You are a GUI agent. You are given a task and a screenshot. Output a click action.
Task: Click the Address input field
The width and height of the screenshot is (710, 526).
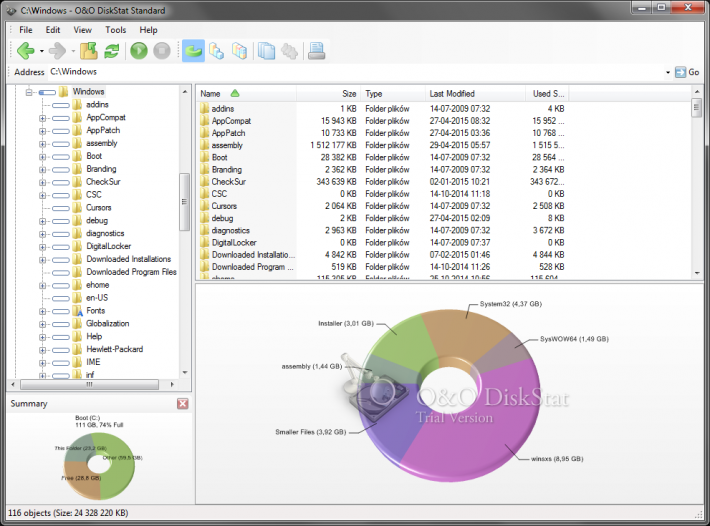pyautogui.click(x=355, y=72)
